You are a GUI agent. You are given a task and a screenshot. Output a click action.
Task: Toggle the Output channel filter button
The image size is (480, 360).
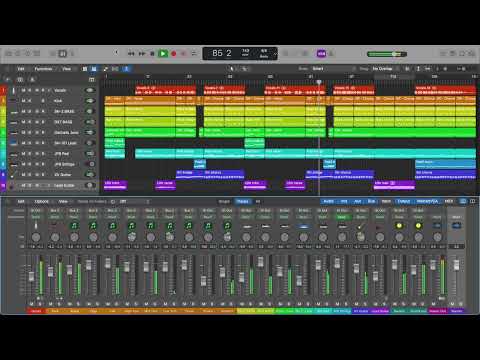coord(403,201)
